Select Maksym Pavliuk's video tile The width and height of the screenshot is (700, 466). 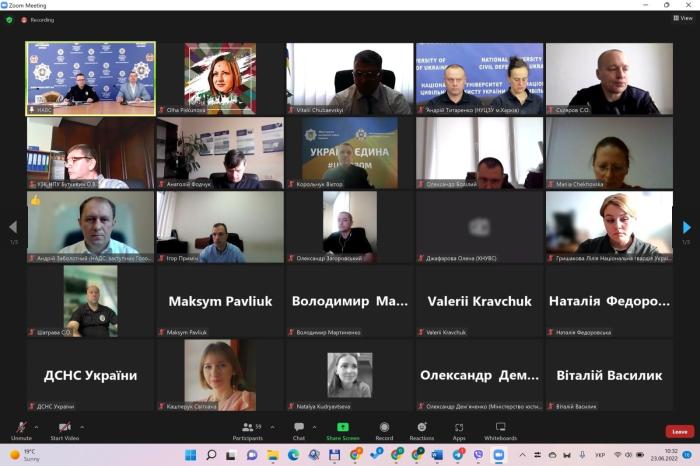click(x=219, y=301)
